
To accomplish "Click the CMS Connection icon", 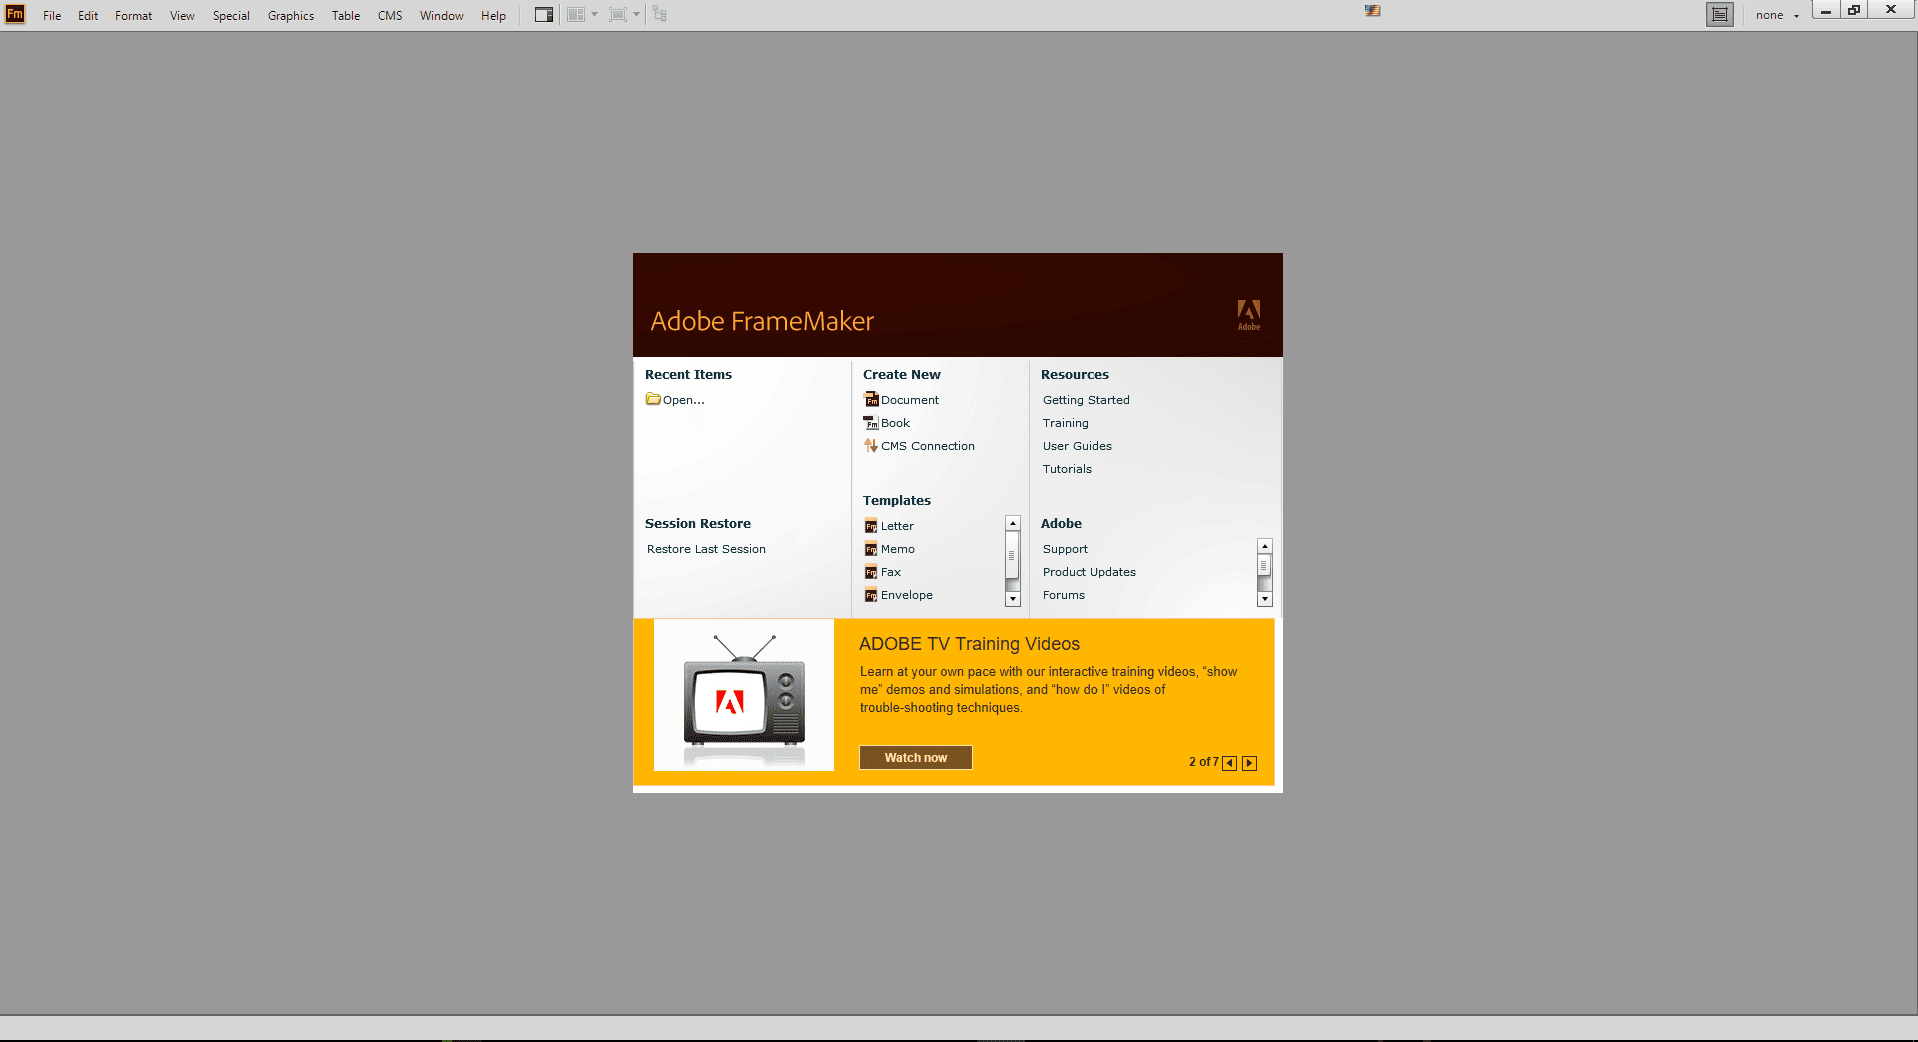I will pyautogui.click(x=871, y=445).
